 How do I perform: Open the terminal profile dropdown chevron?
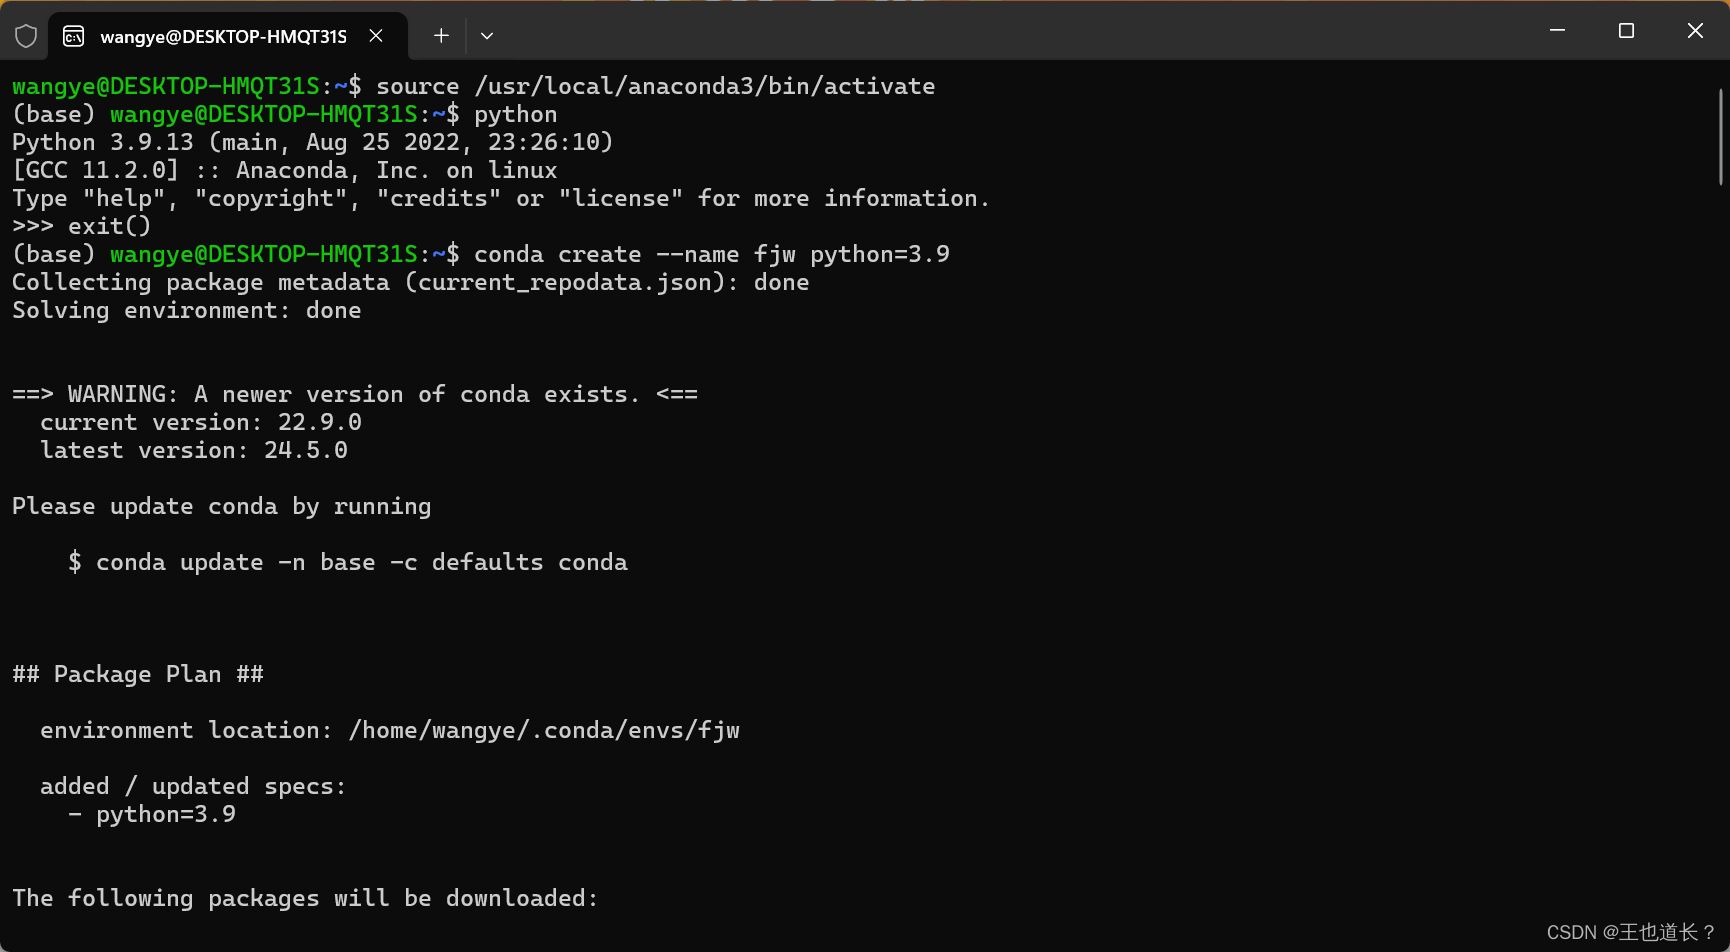[x=487, y=35]
